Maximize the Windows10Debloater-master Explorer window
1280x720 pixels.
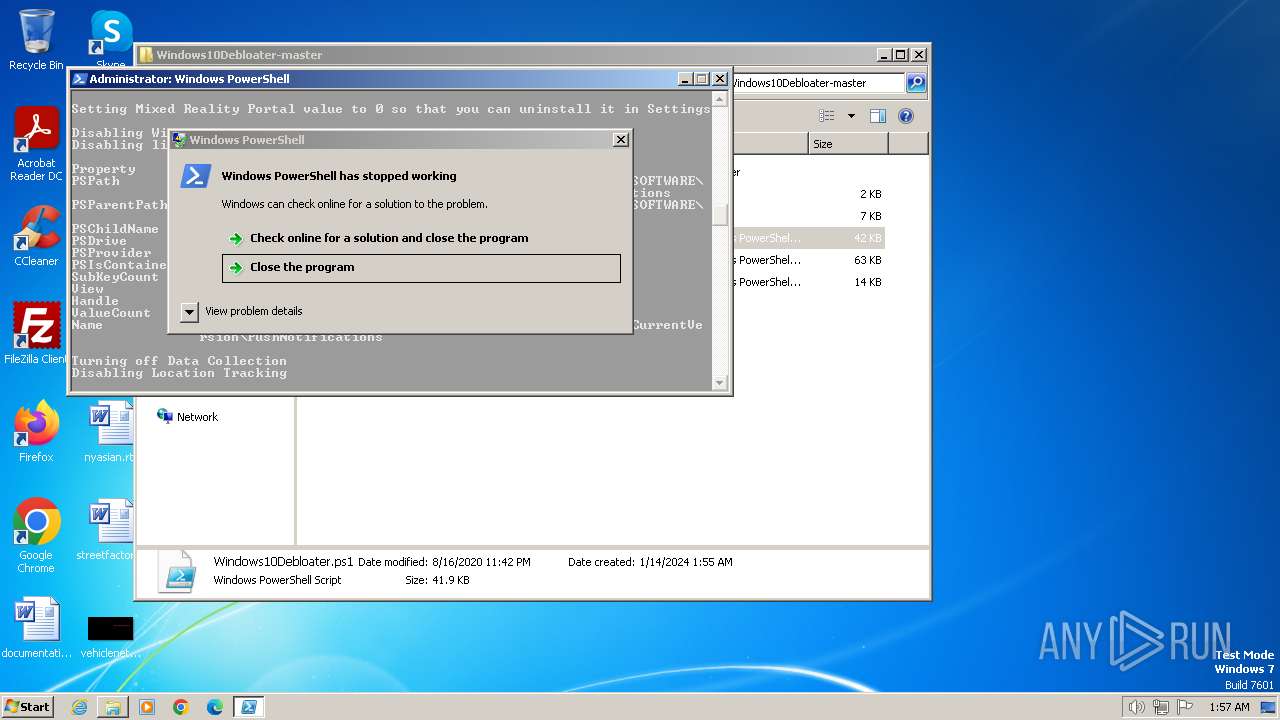coord(900,55)
